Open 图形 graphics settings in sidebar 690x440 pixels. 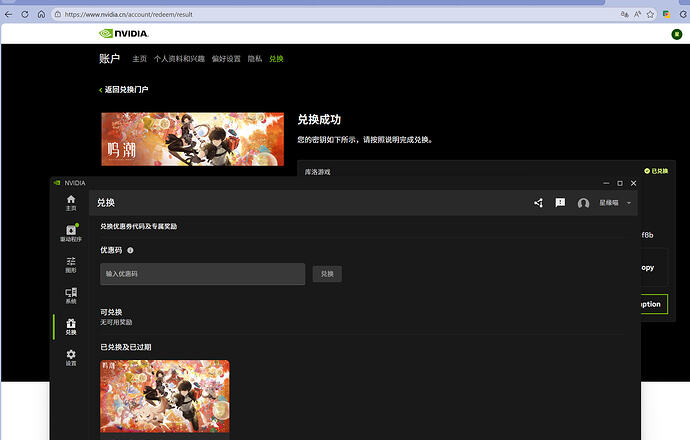[71, 265]
